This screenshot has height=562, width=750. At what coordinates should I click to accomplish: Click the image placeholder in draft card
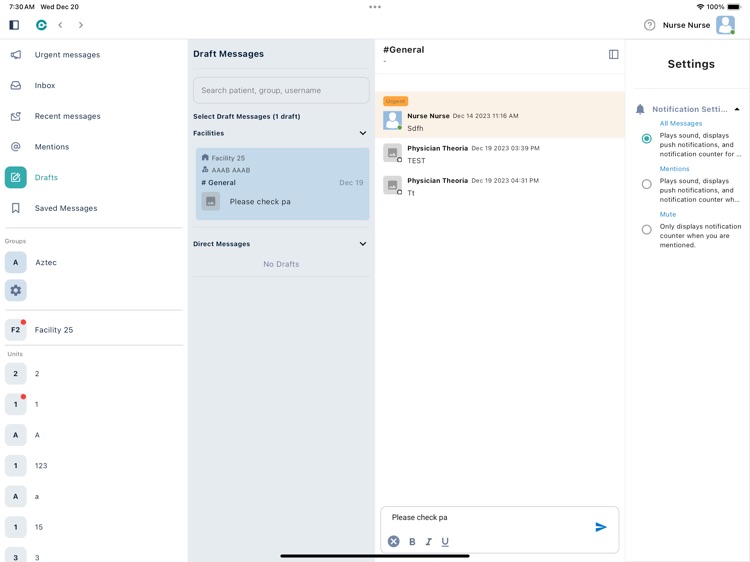[x=210, y=201]
